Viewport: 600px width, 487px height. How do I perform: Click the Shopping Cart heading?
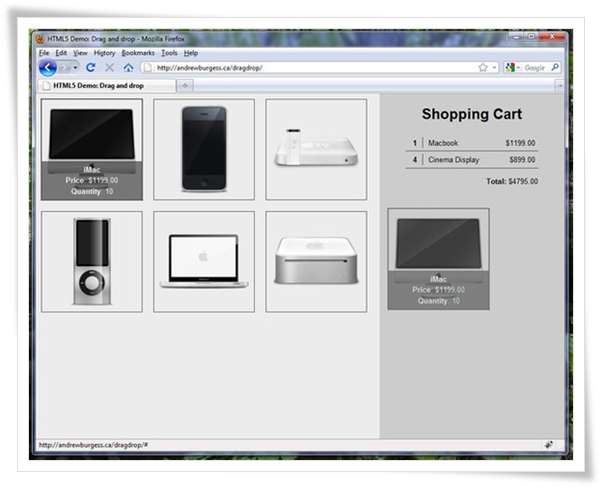coord(472,114)
